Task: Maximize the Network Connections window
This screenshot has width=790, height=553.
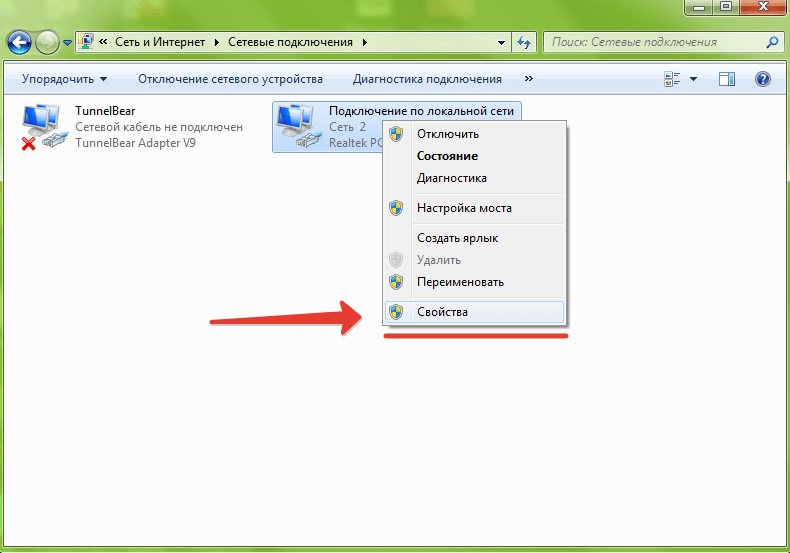Action: (x=726, y=7)
